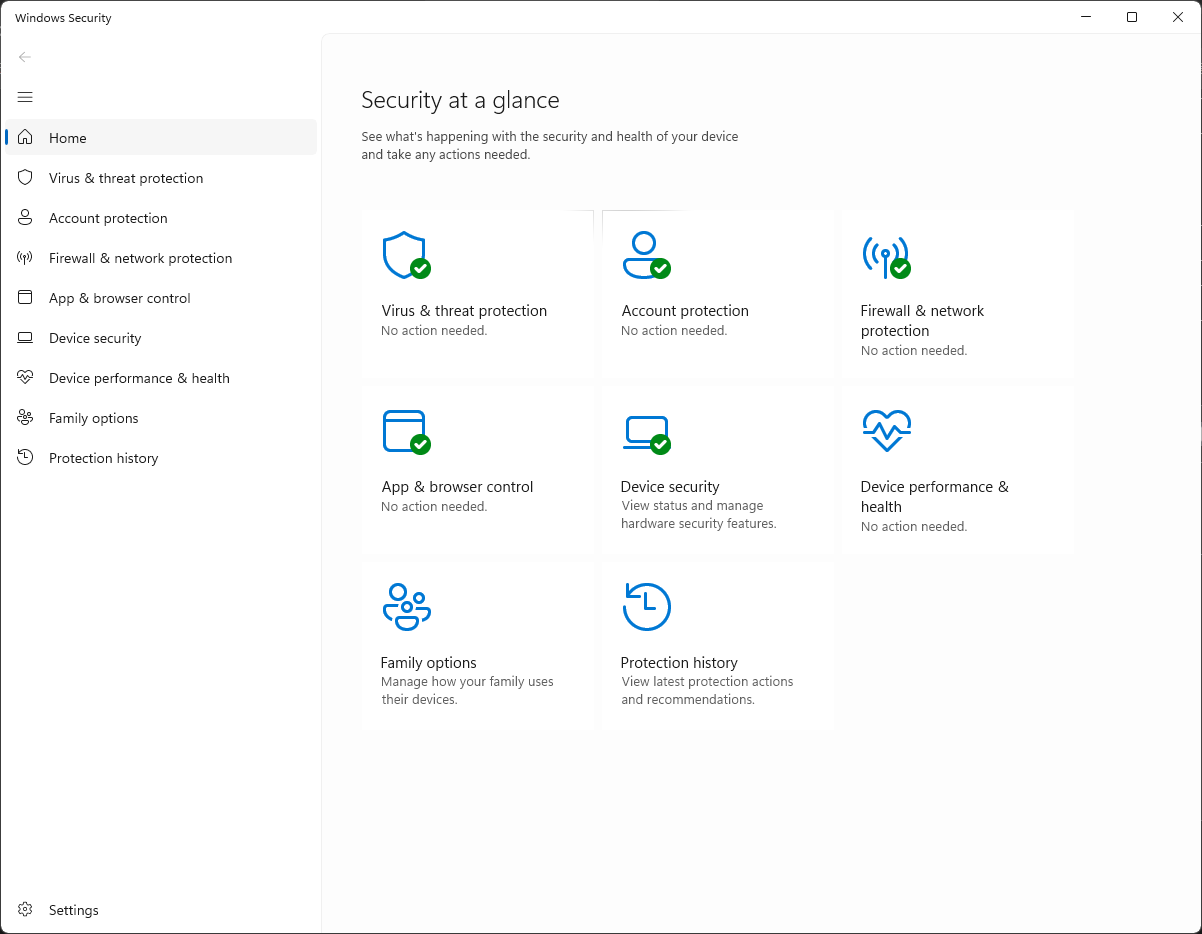
Task: Select the Virus & threat protection shield icon
Action: pos(405,254)
